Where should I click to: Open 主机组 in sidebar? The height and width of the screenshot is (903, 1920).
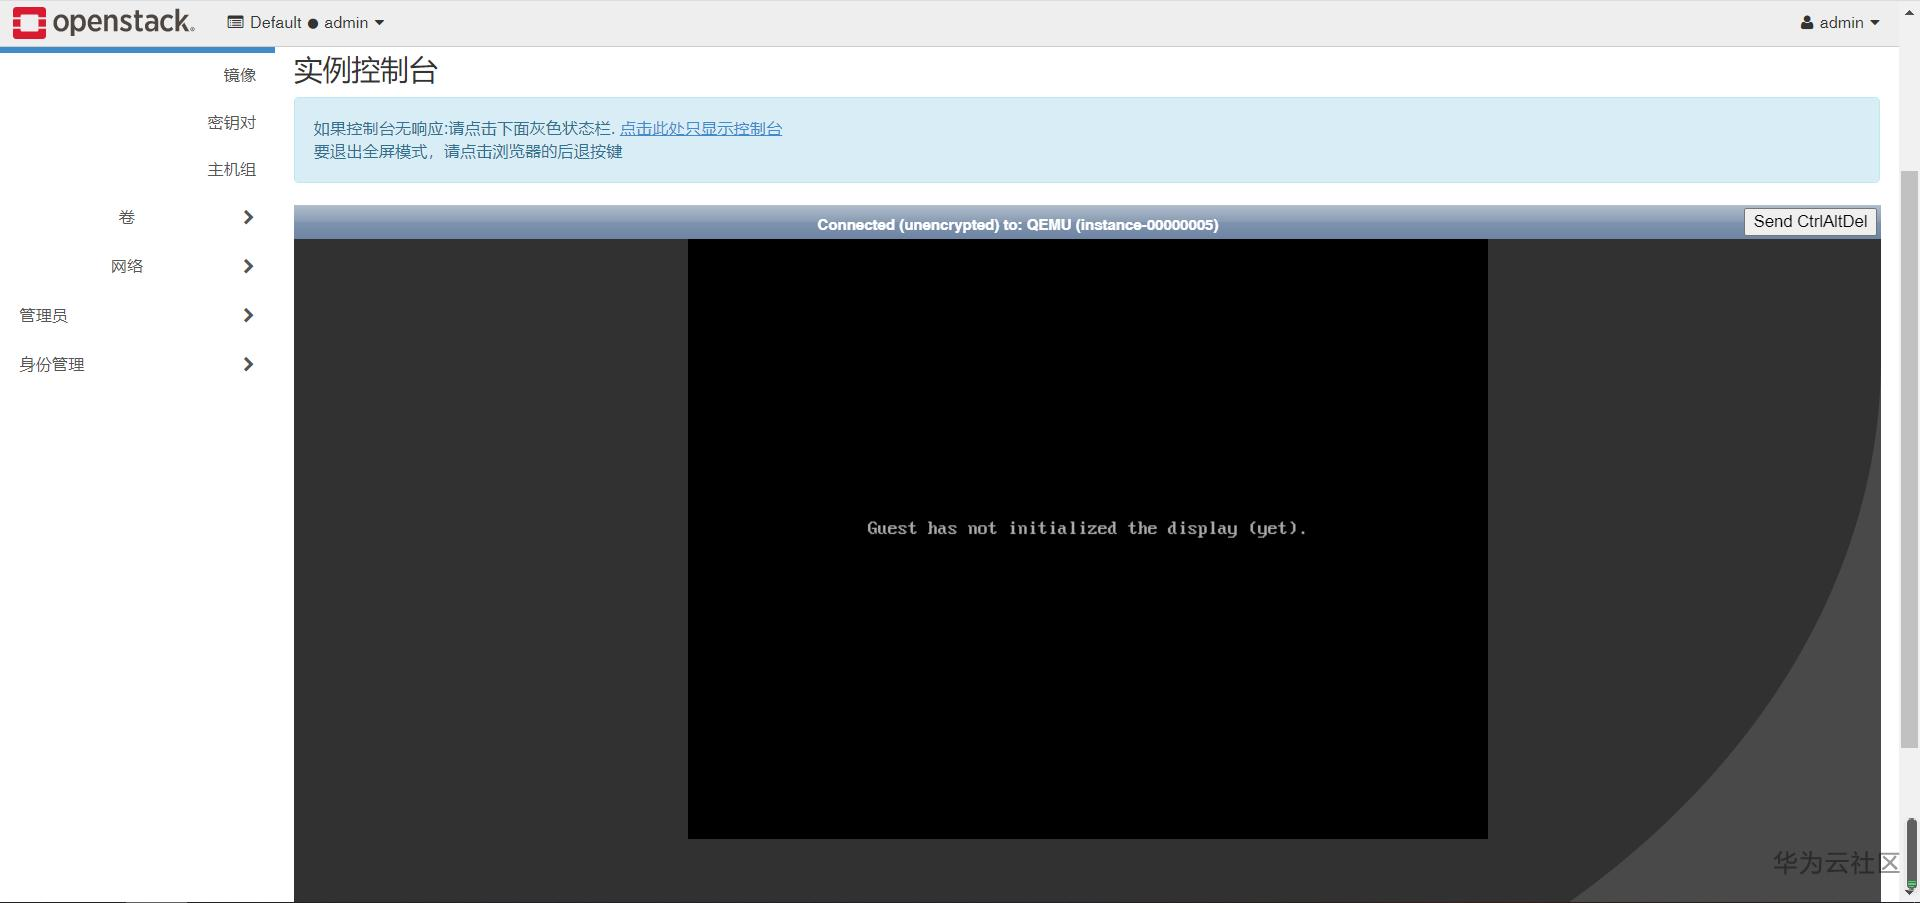pos(232,169)
